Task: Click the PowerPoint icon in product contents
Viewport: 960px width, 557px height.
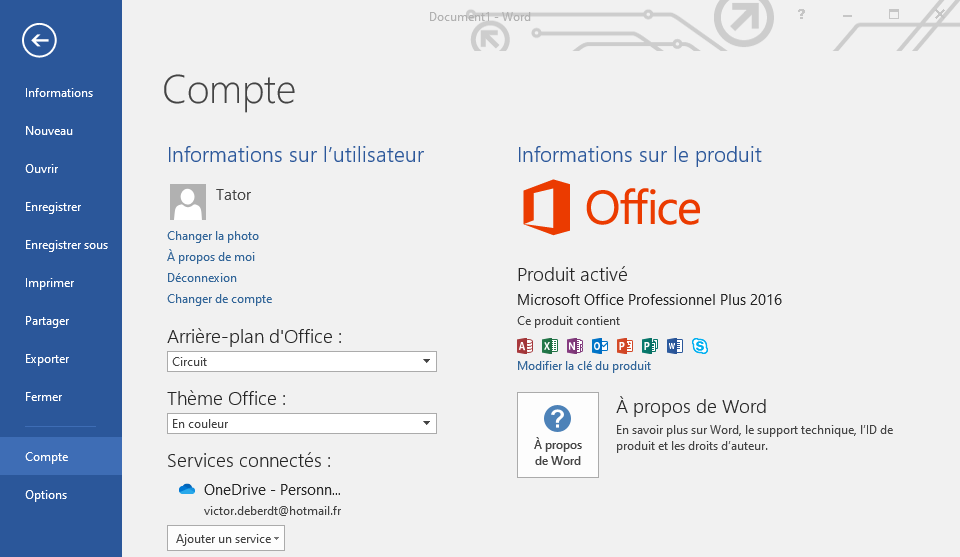Action: (624, 346)
